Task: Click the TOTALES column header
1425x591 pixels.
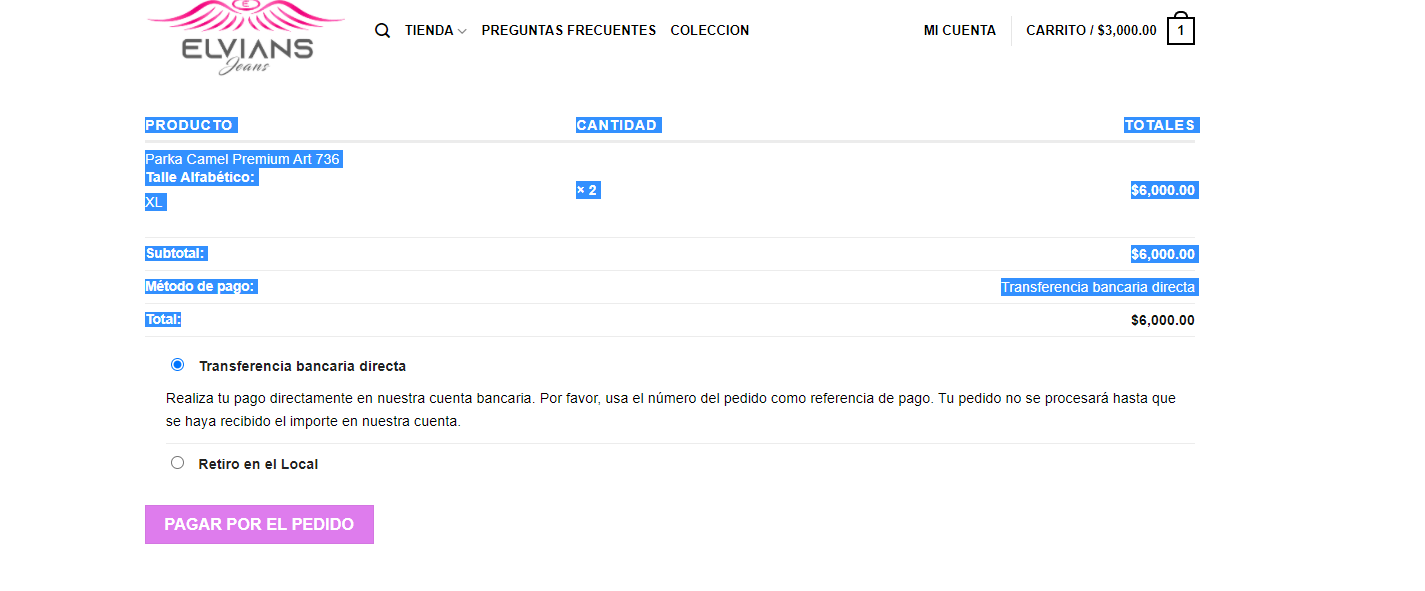Action: tap(1160, 125)
